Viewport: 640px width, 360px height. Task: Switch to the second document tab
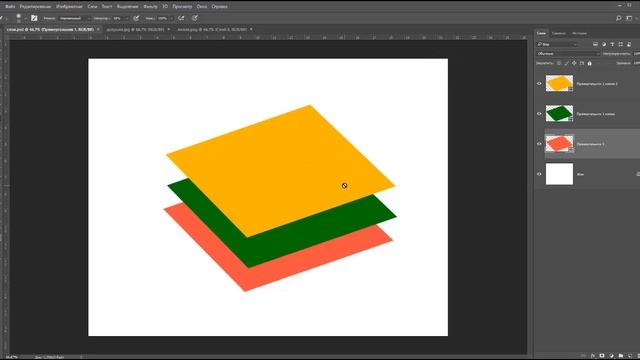(135, 29)
